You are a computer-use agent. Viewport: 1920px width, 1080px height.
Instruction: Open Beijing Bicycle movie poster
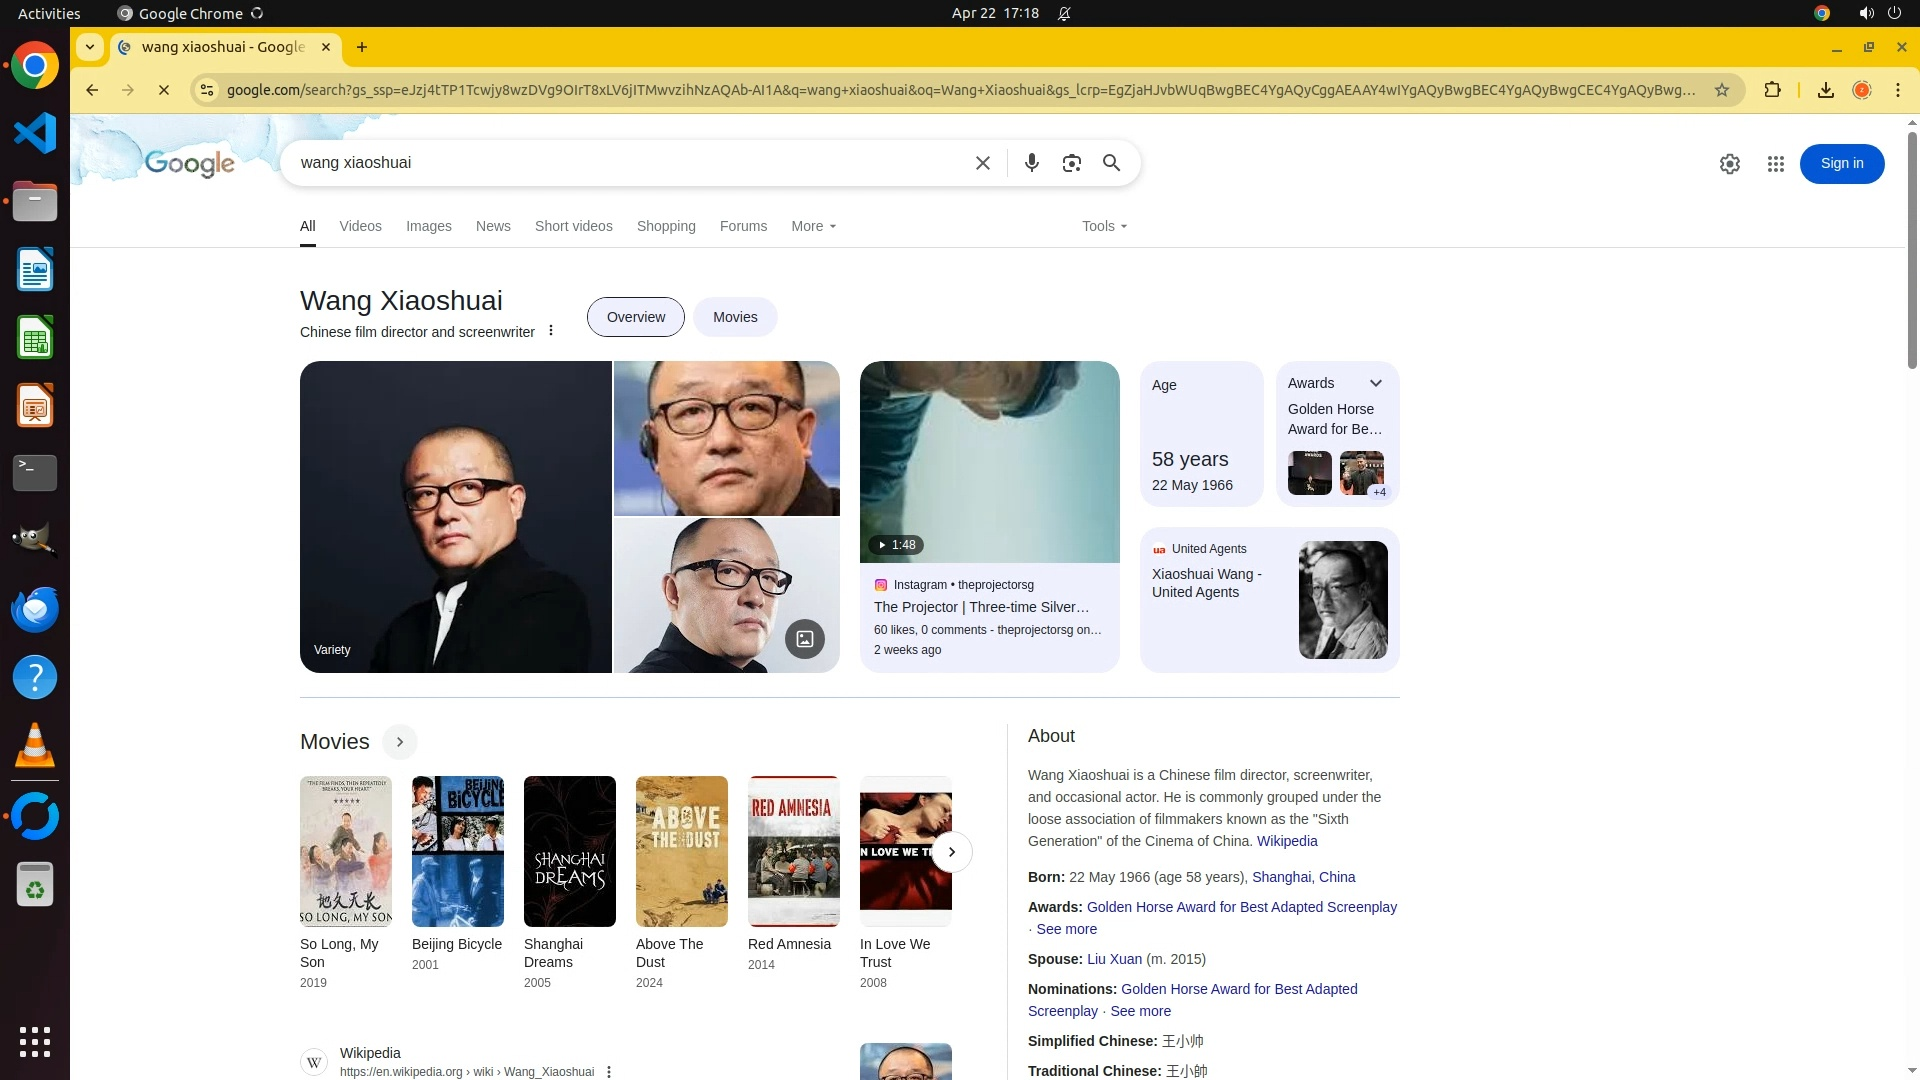pyautogui.click(x=457, y=851)
